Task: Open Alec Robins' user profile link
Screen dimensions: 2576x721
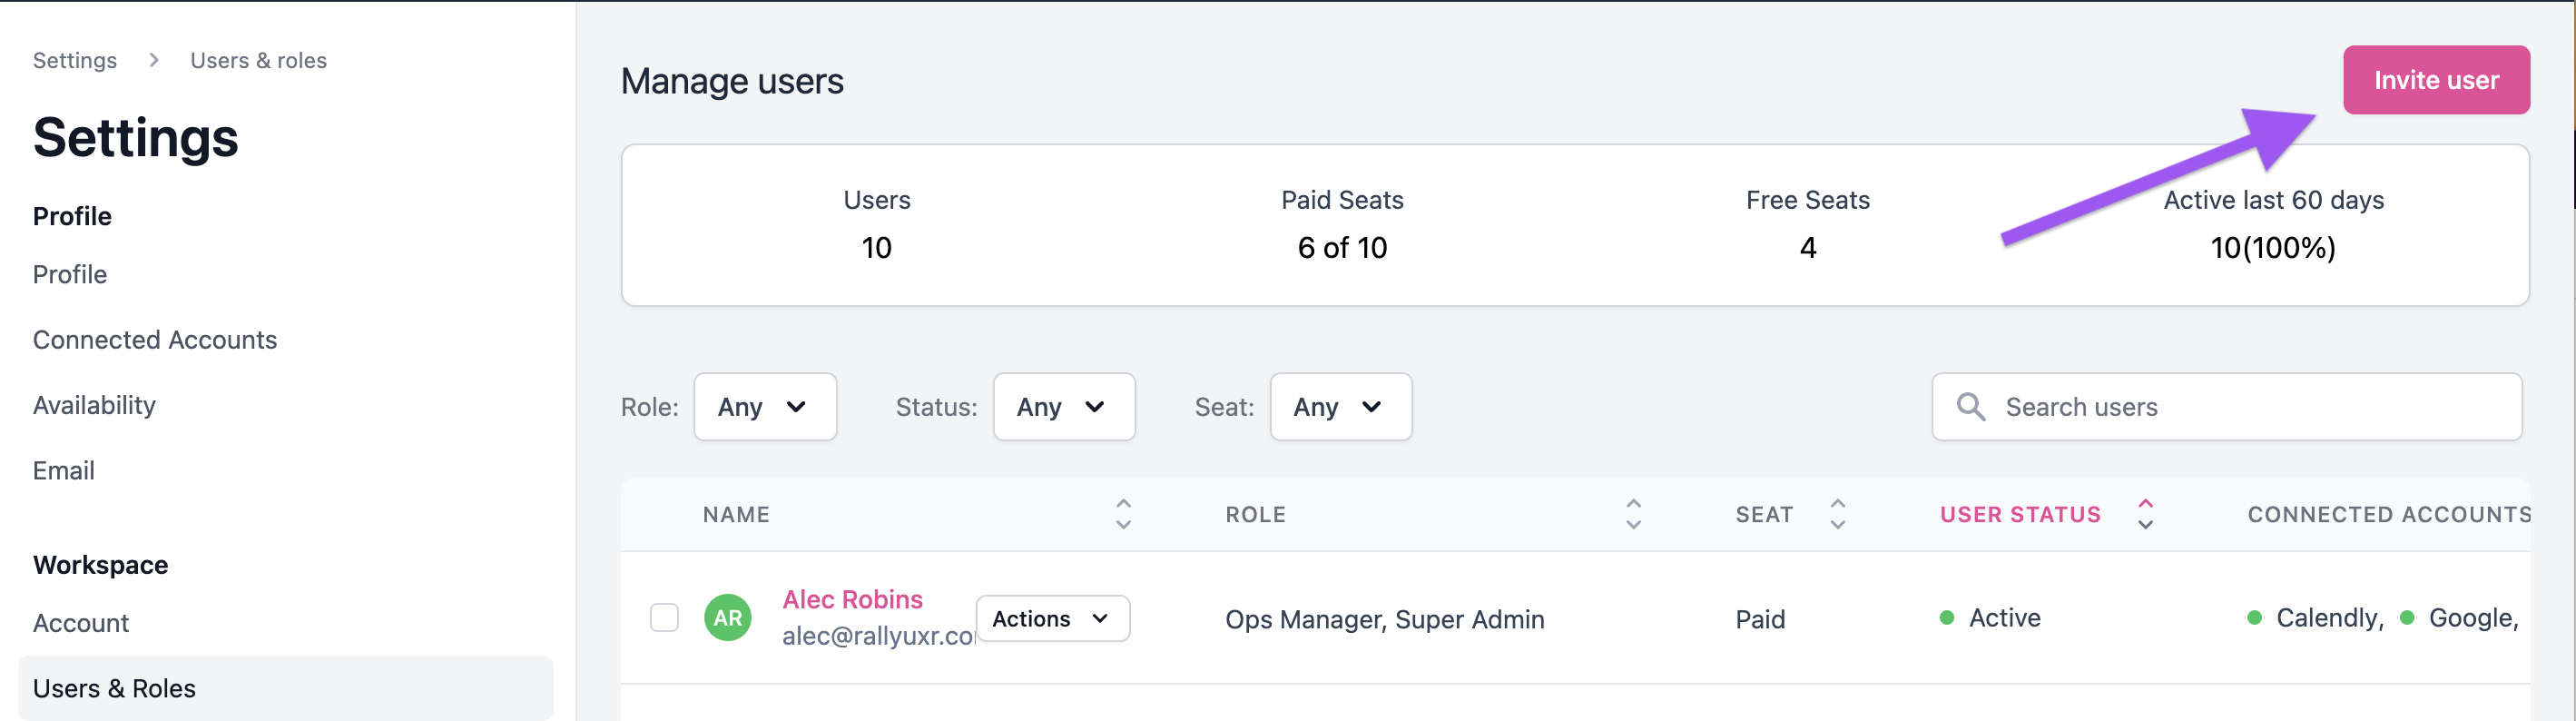Action: pyautogui.click(x=852, y=599)
